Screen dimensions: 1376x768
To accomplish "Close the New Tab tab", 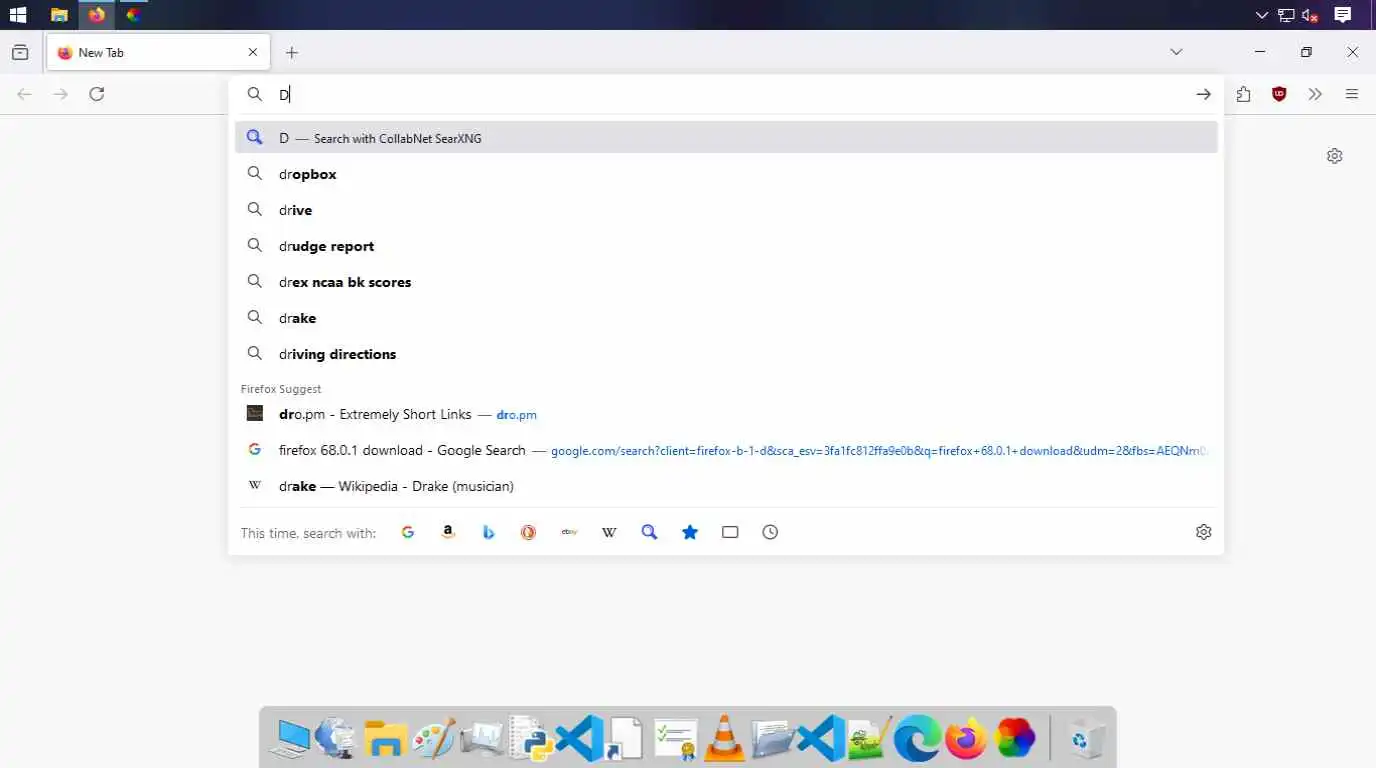I will tap(253, 52).
